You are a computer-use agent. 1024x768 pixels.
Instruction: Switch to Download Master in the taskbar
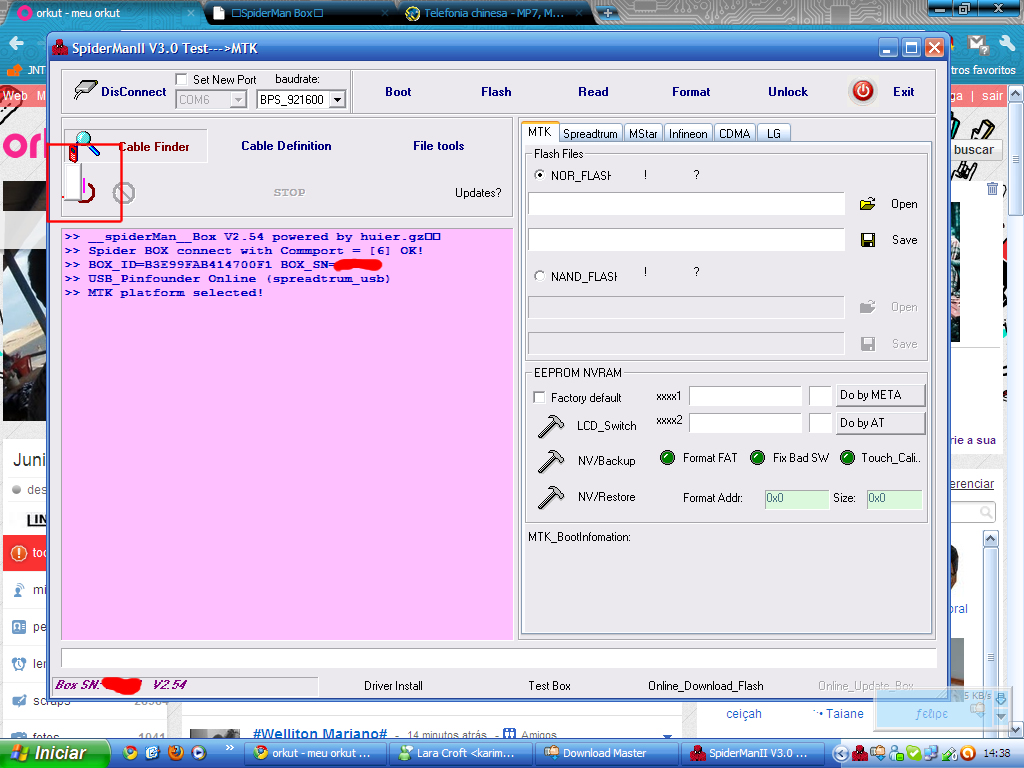pos(604,753)
